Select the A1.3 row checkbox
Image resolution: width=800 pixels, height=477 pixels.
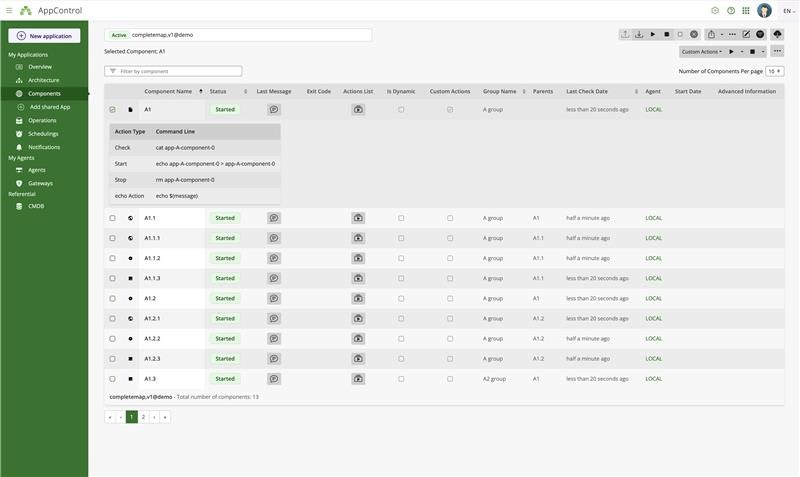tap(112, 379)
